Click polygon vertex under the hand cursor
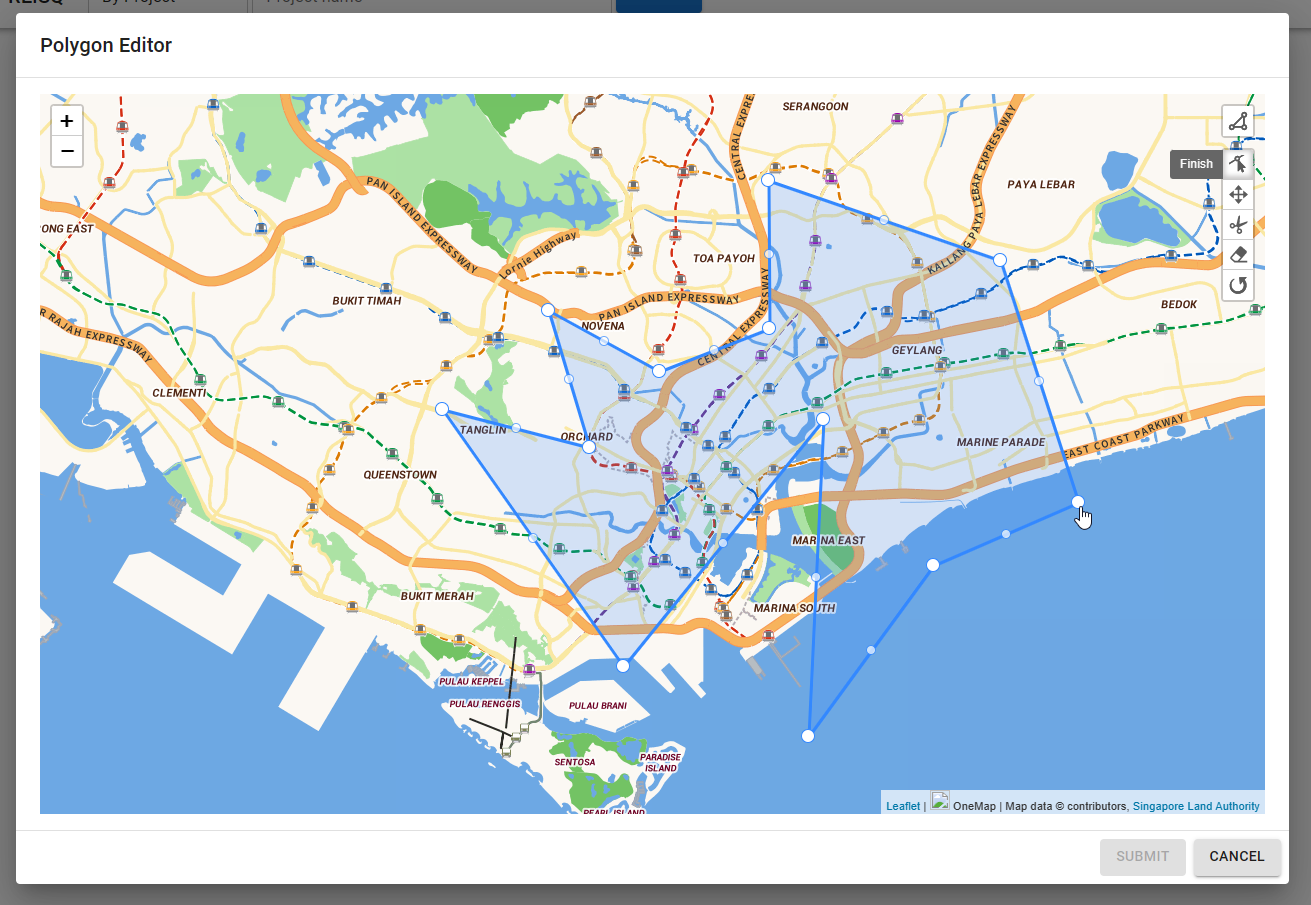 coord(1077,502)
